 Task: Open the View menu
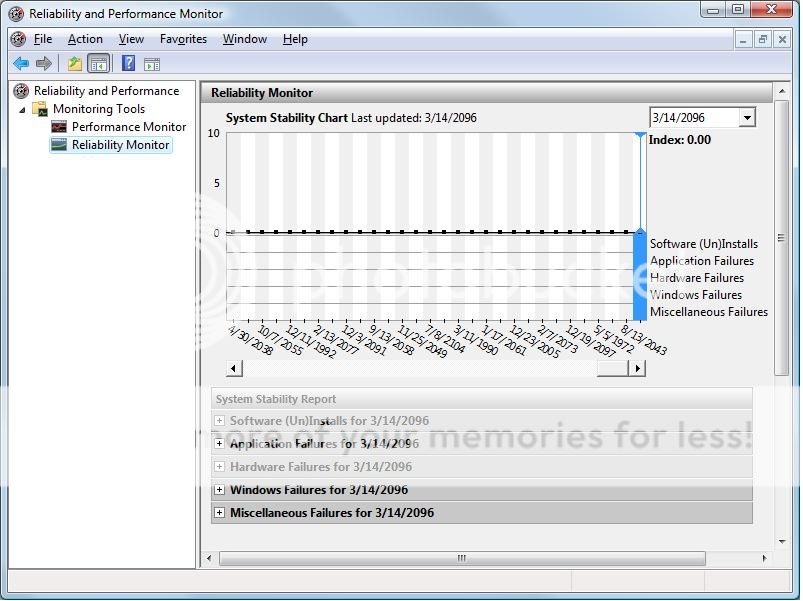(131, 39)
